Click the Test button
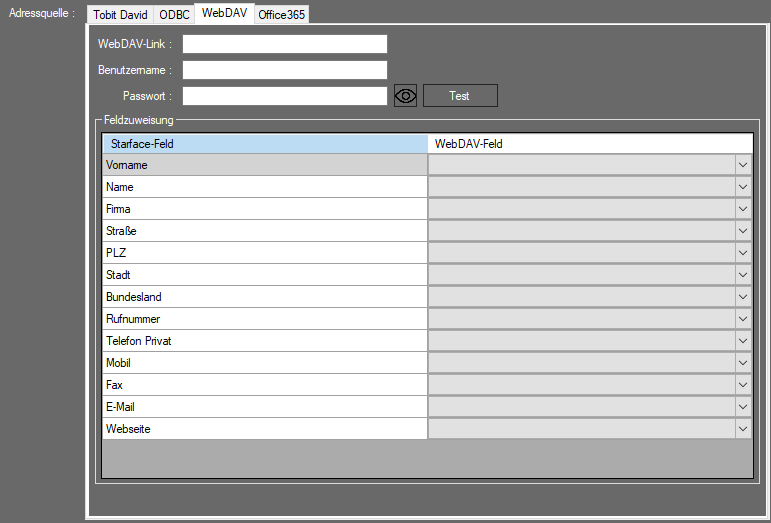The width and height of the screenshot is (771, 523). (459, 96)
